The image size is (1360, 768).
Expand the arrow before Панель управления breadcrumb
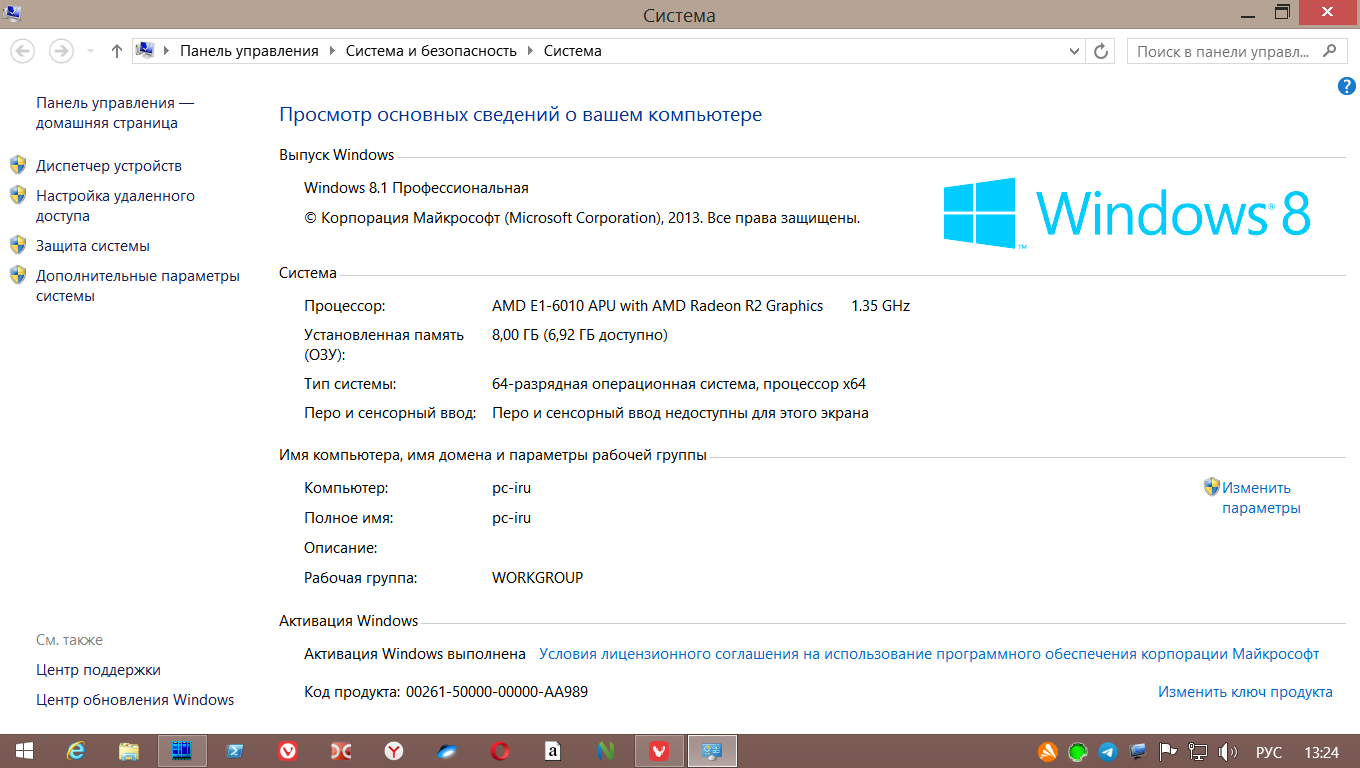pos(166,51)
